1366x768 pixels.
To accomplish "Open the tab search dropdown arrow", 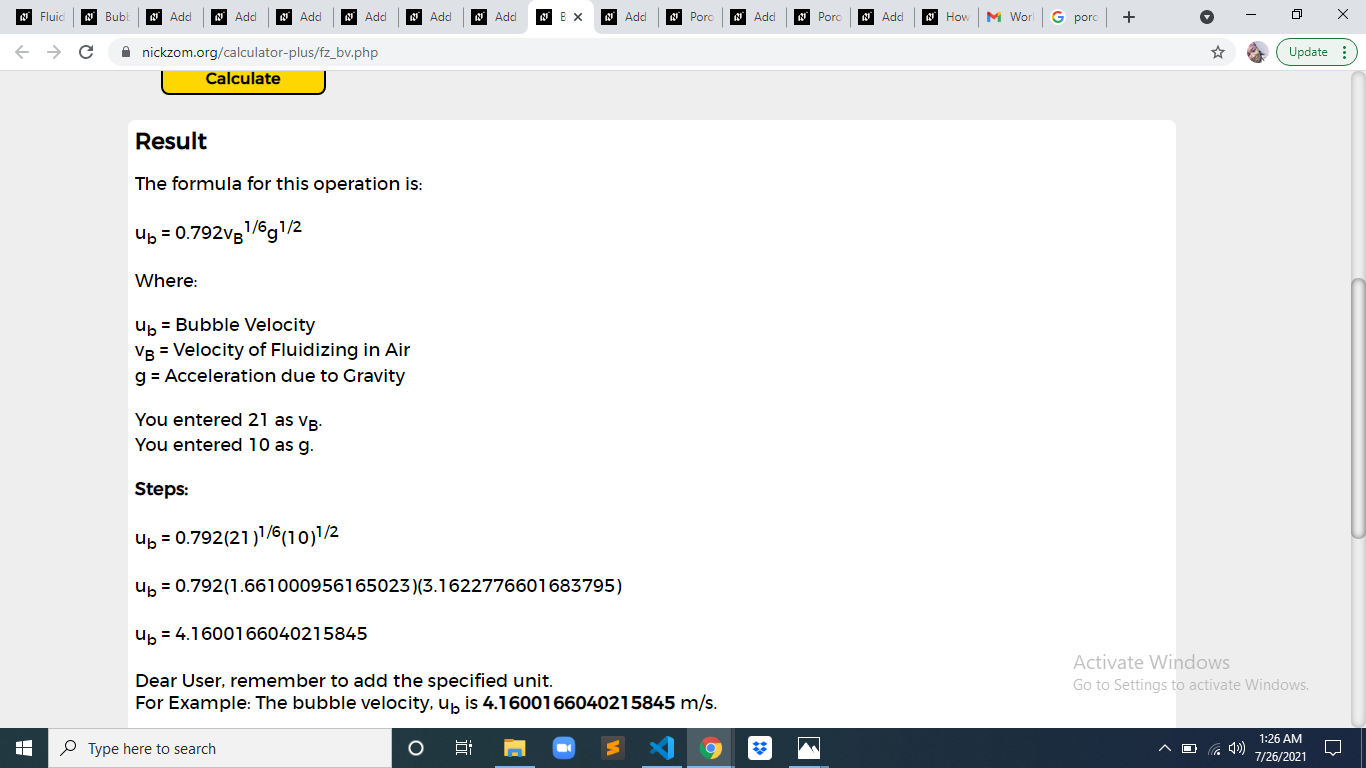I will point(1206,17).
